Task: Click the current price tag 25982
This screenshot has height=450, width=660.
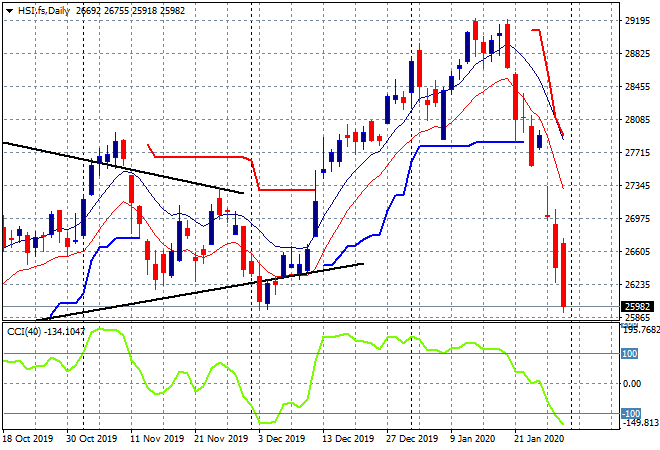Action: pos(637,306)
